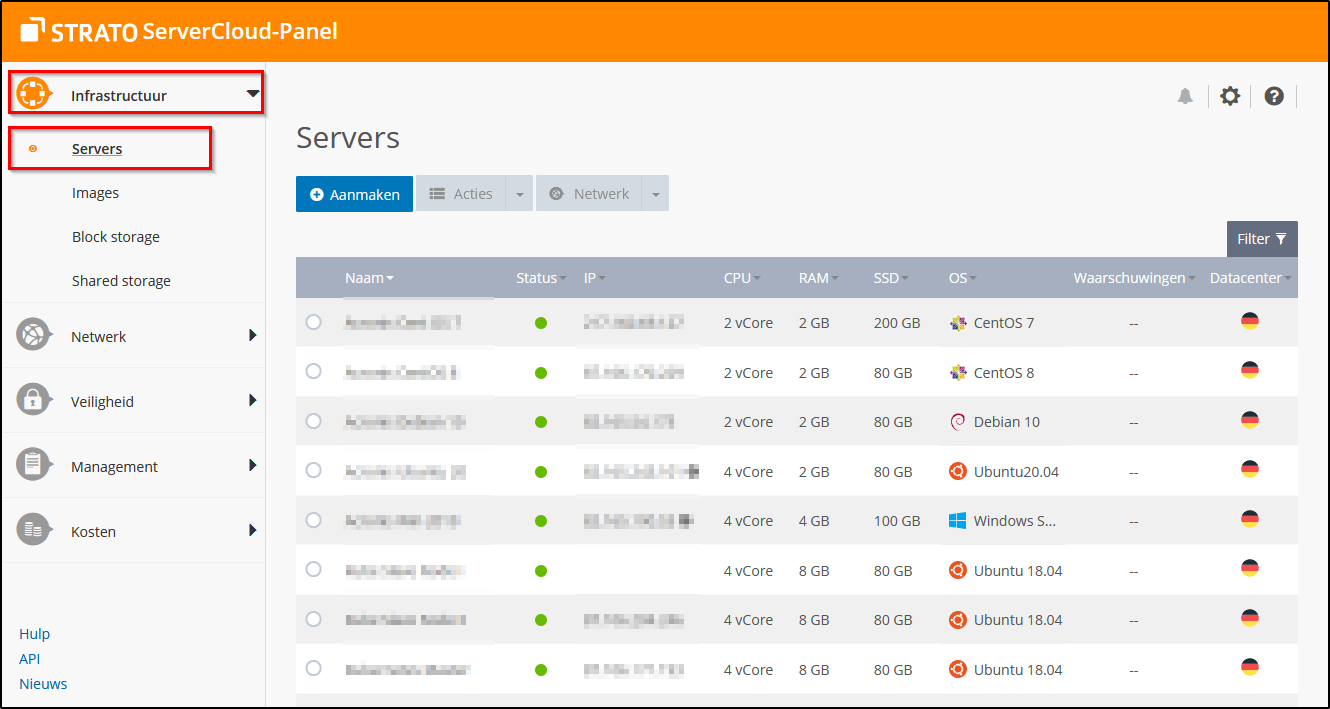
Task: Click the help question mark icon
Action: [x=1273, y=96]
